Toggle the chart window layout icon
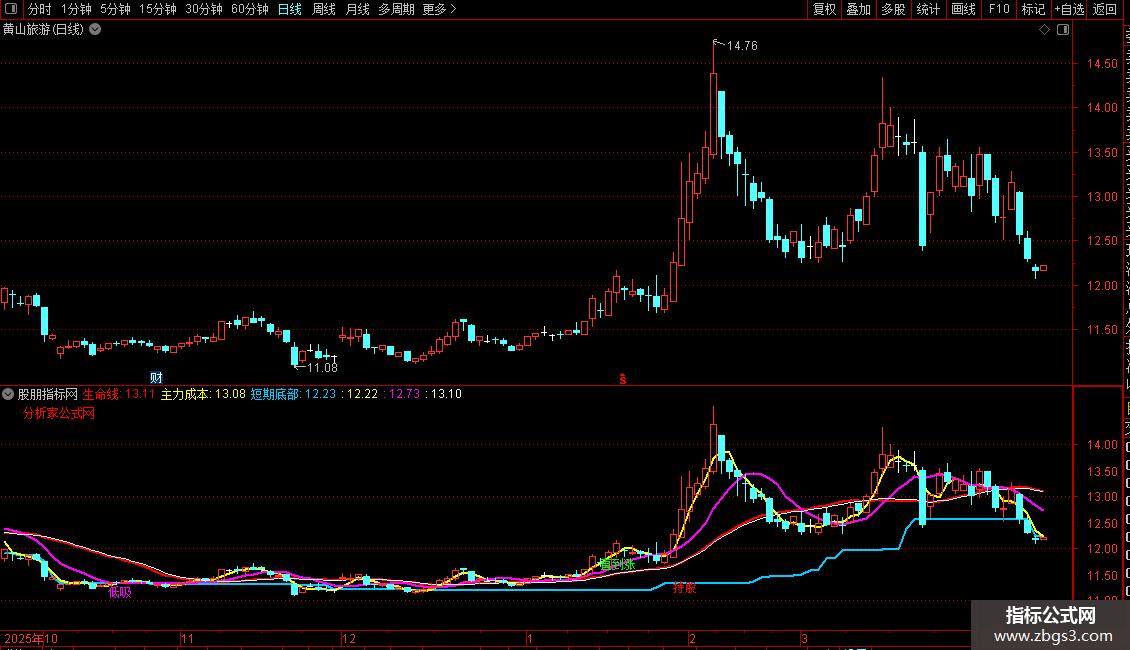Screen dimensions: 1130x650 1063,30
